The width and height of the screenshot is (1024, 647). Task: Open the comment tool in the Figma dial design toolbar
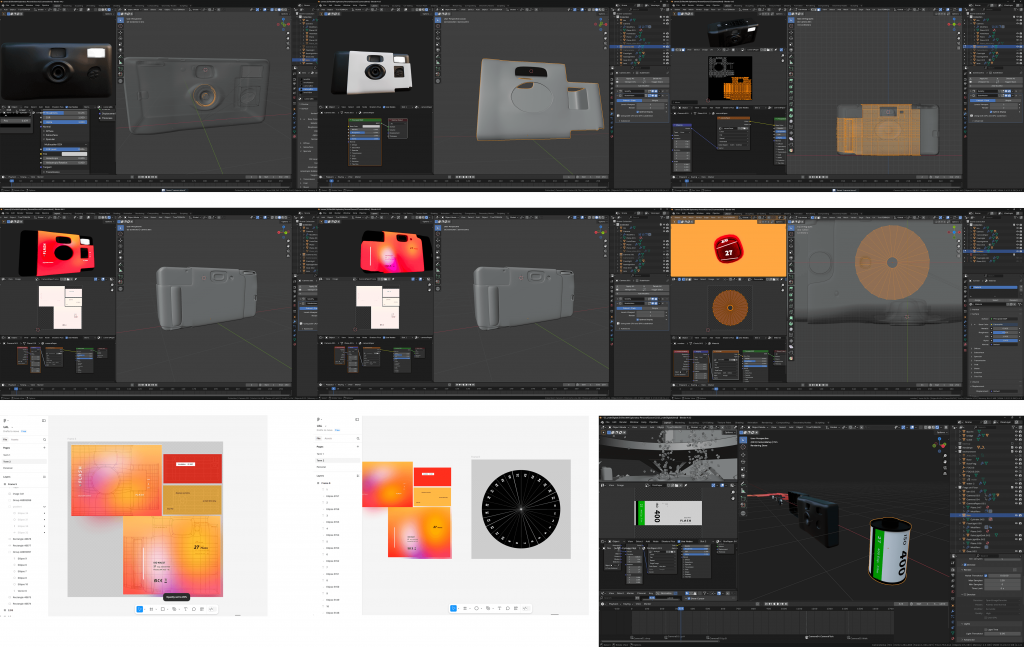click(x=509, y=608)
